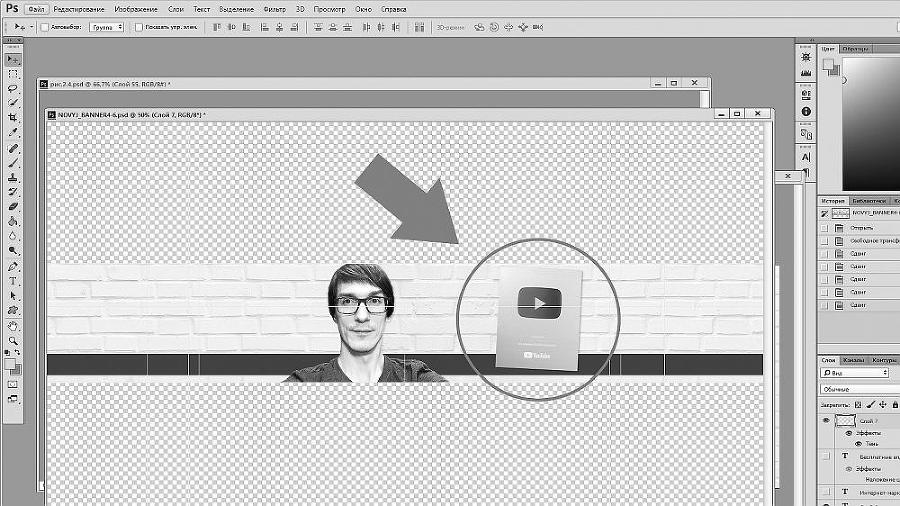The width and height of the screenshot is (900, 506).
Task: Click lock position icon in Layers
Action: (883, 405)
